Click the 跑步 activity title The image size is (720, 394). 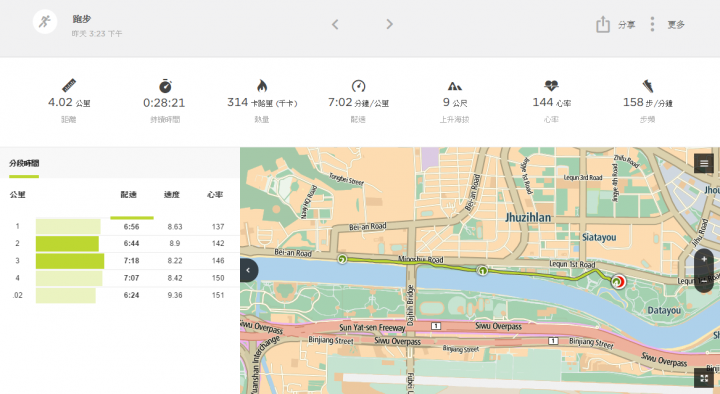tap(82, 19)
